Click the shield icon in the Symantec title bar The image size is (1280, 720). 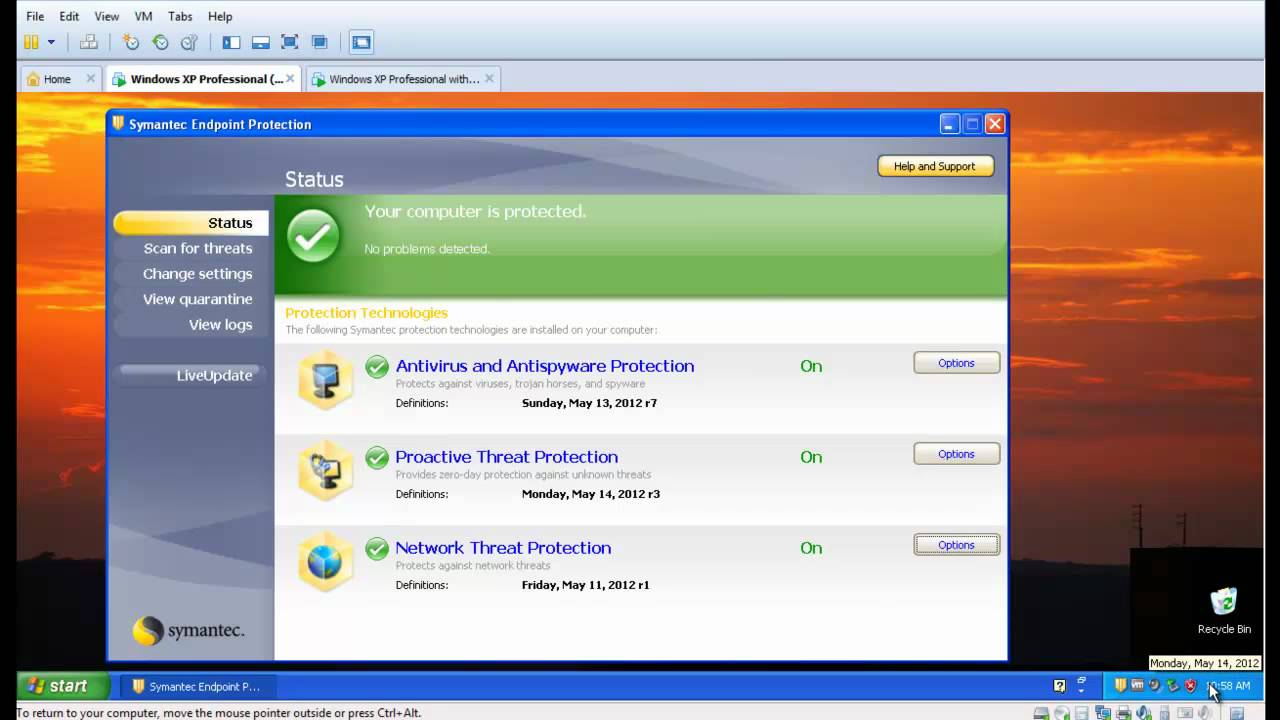[118, 124]
